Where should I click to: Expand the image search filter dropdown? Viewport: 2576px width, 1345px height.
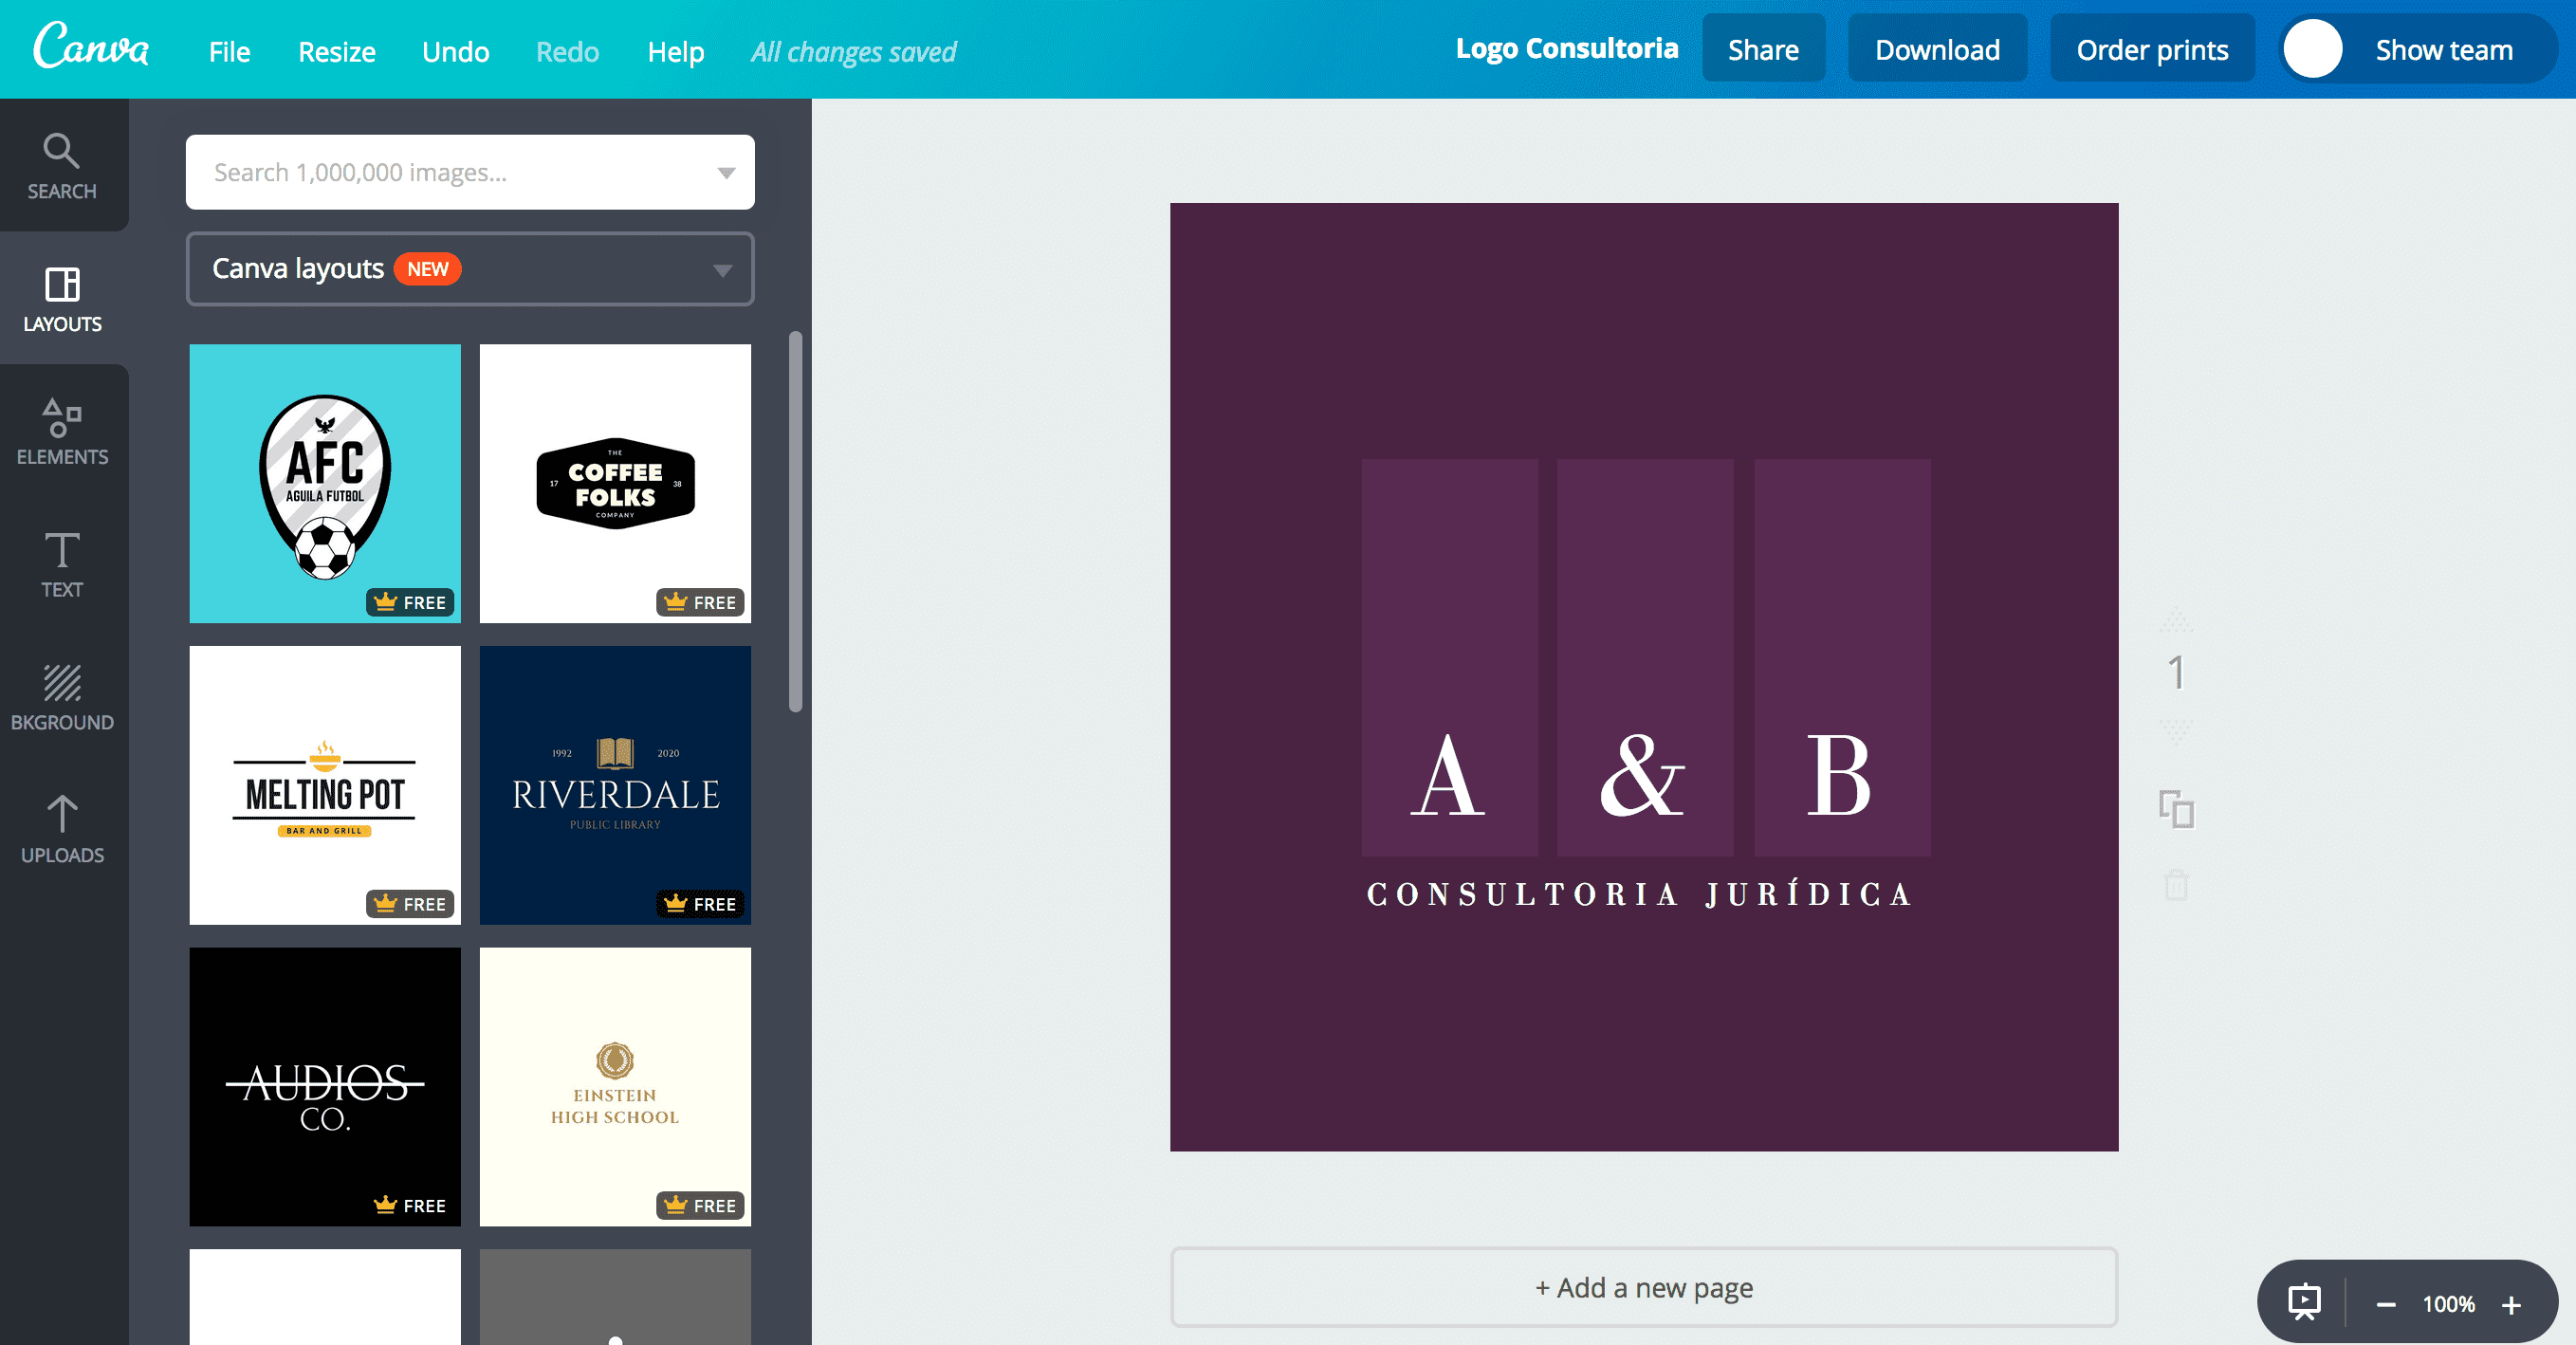[x=727, y=172]
